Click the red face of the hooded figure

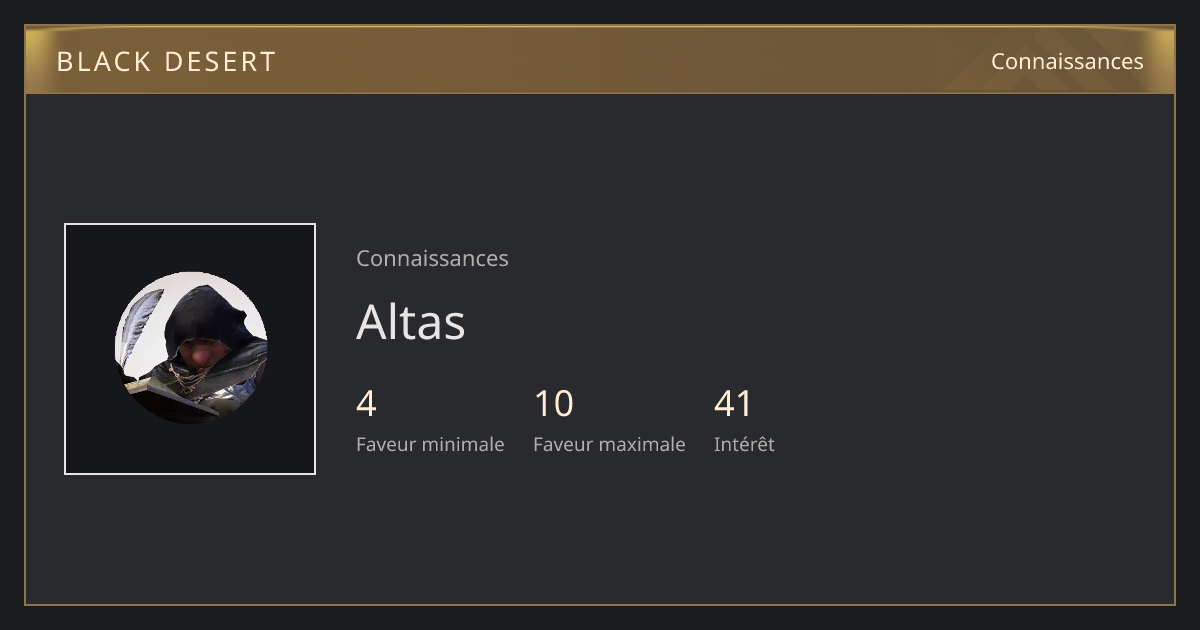tap(204, 352)
